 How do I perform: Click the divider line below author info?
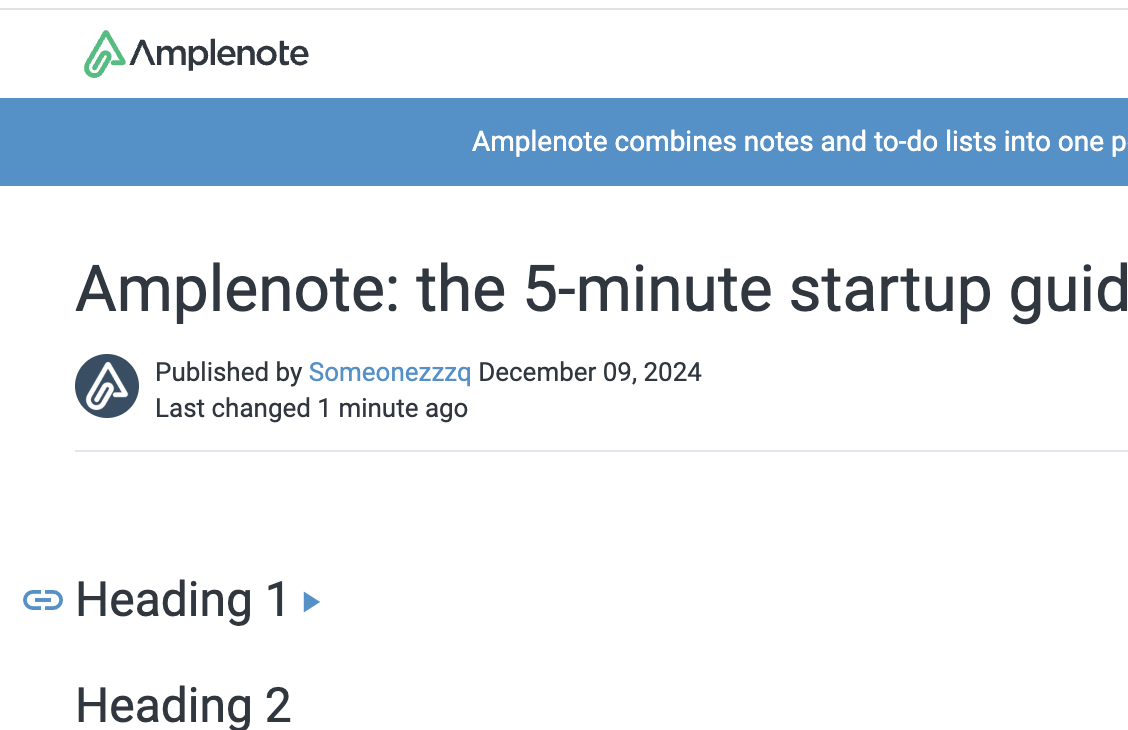[600, 451]
